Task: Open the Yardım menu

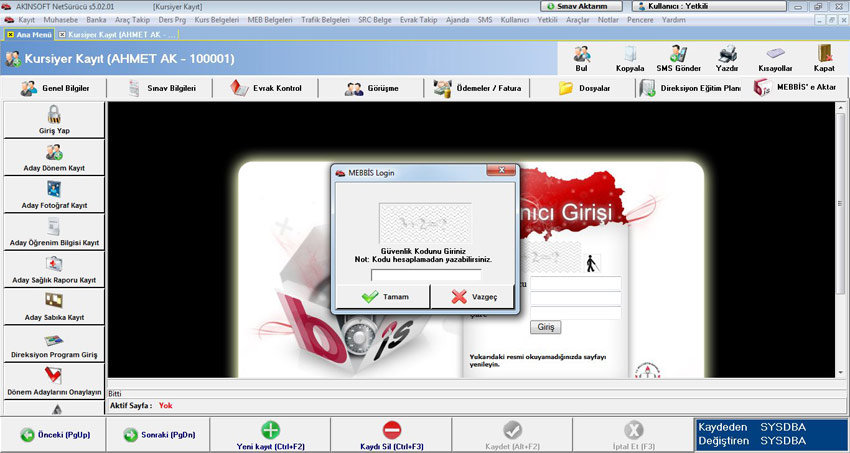Action: point(673,20)
